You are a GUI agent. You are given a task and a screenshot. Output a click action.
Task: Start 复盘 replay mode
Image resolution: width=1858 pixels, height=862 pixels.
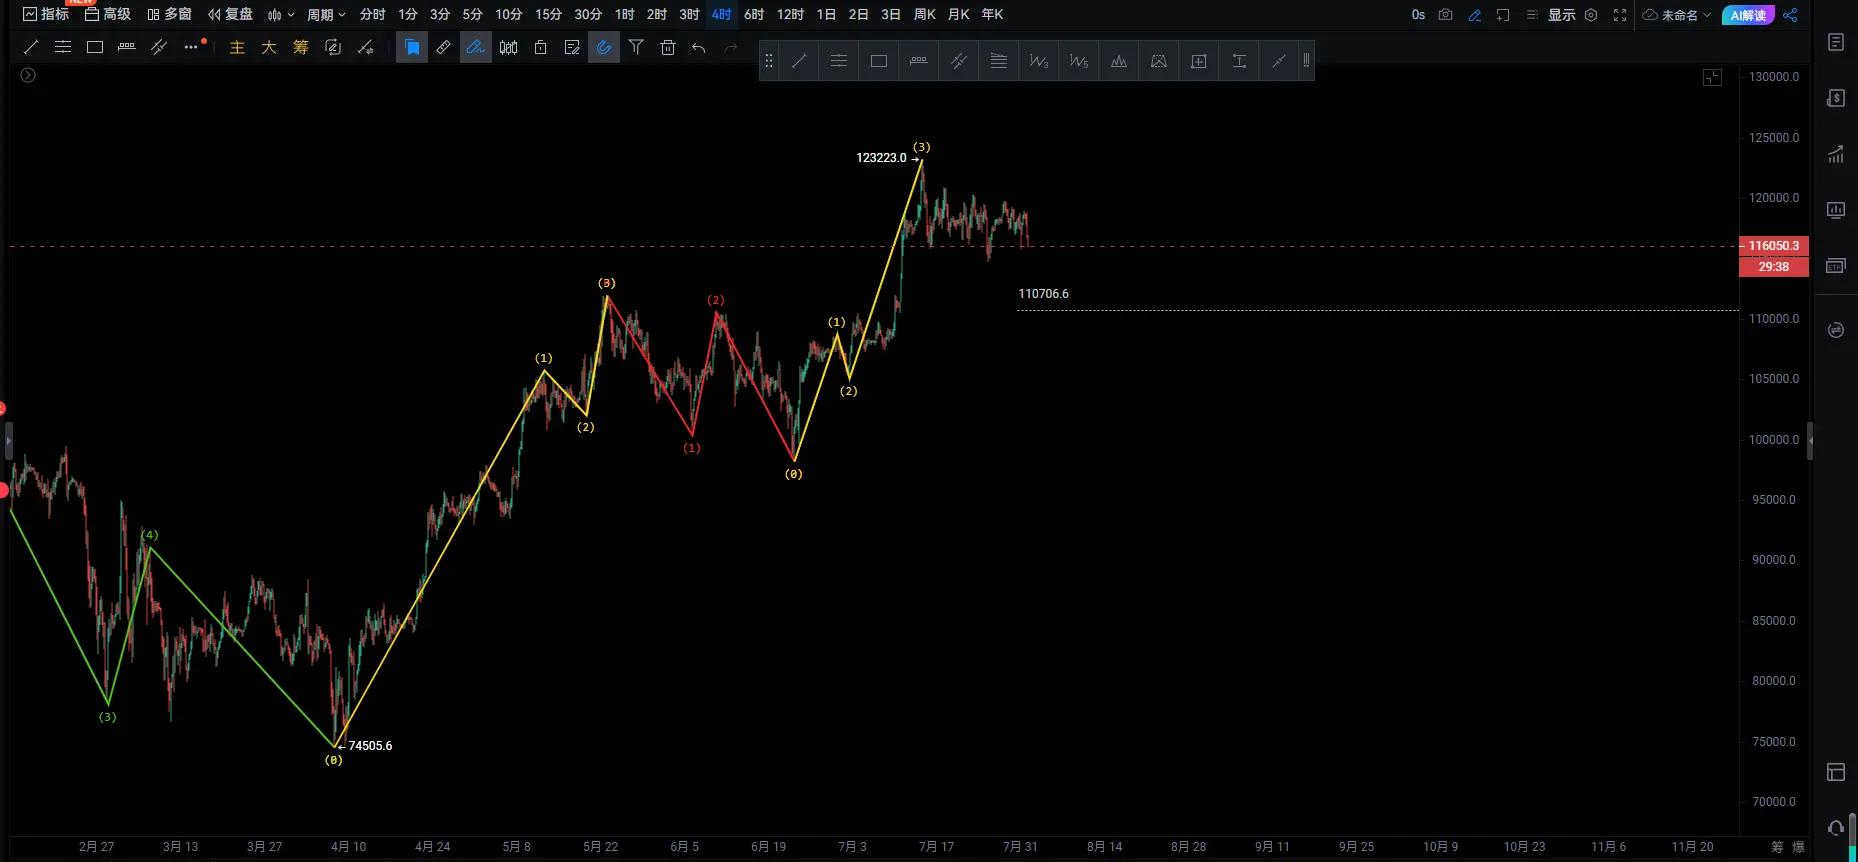230,14
